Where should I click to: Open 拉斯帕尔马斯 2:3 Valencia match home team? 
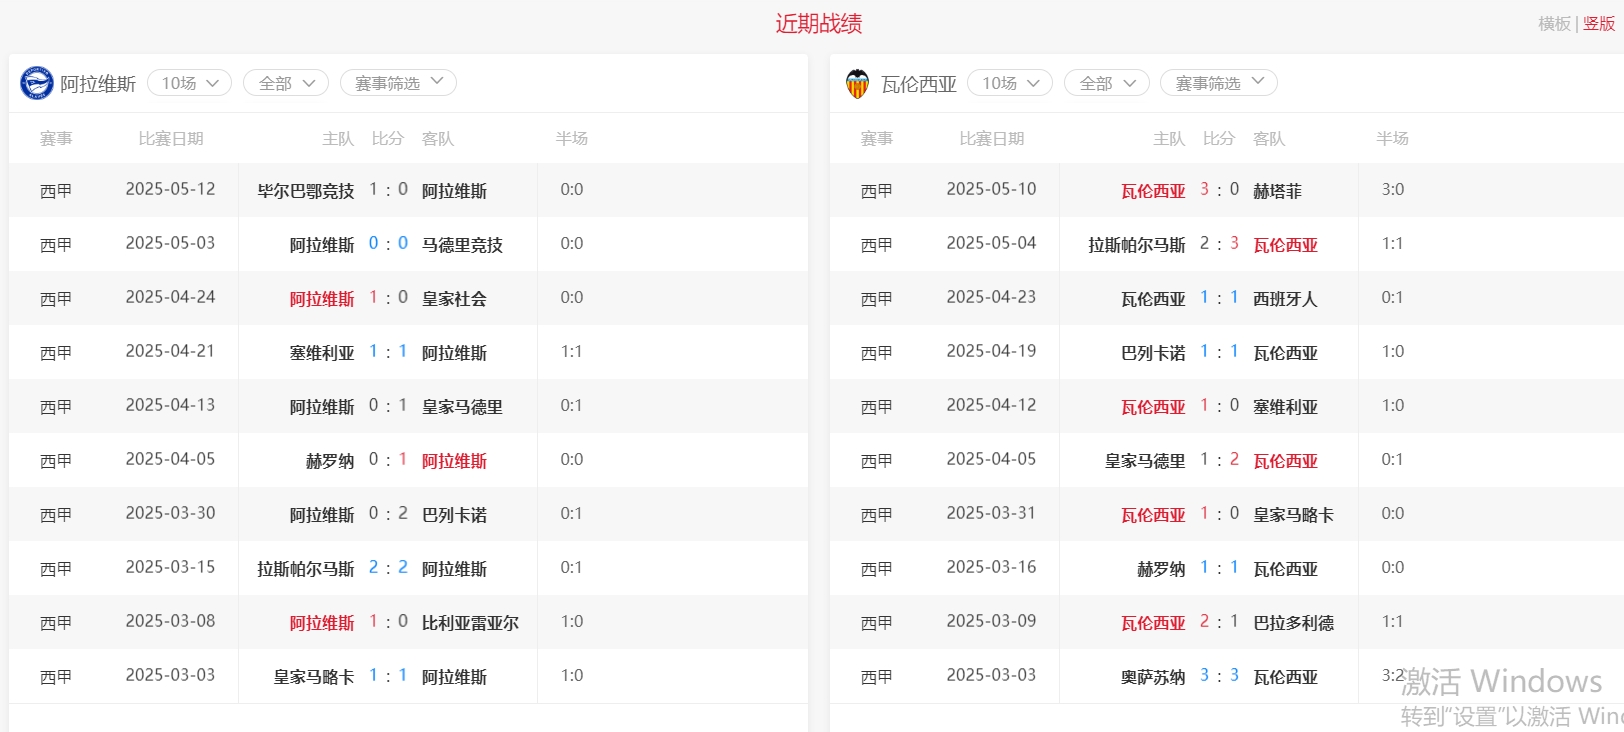click(x=1136, y=245)
